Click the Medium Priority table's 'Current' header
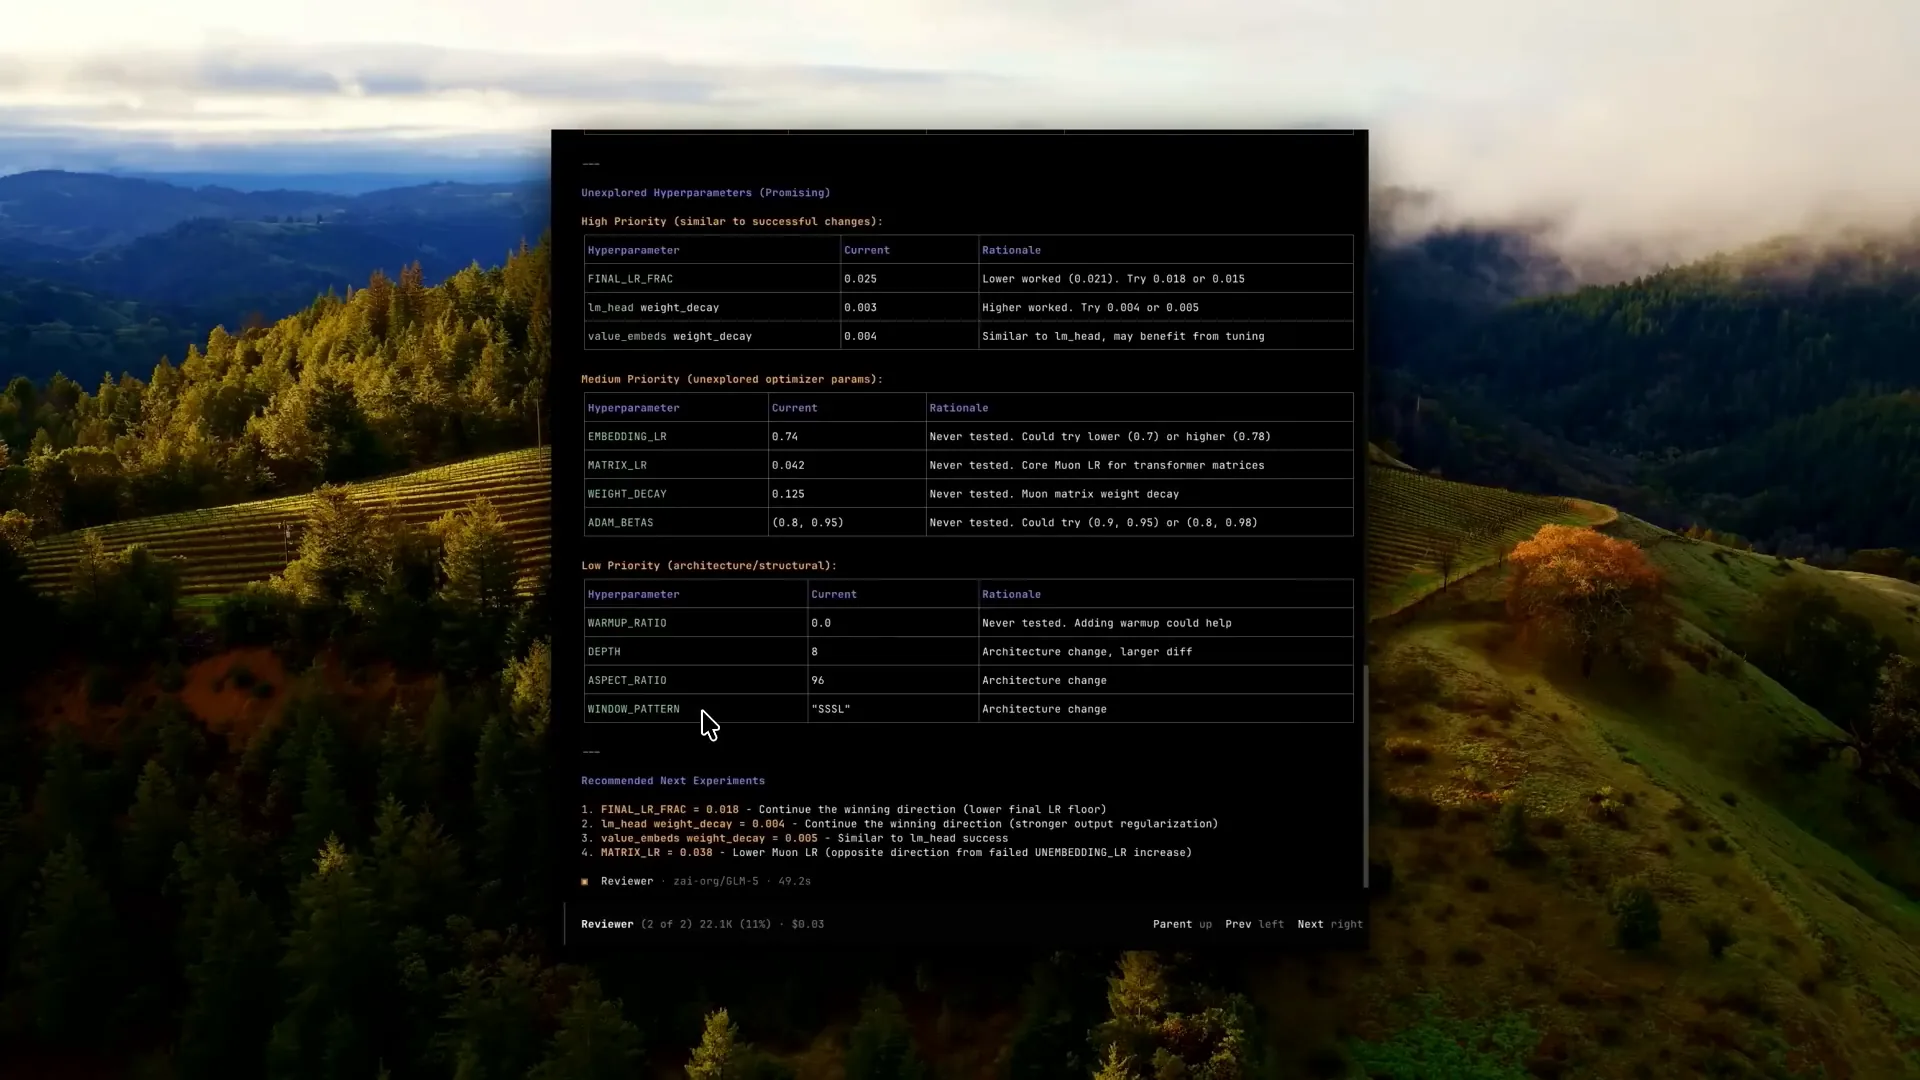Image resolution: width=1920 pixels, height=1080 pixels. 795,409
